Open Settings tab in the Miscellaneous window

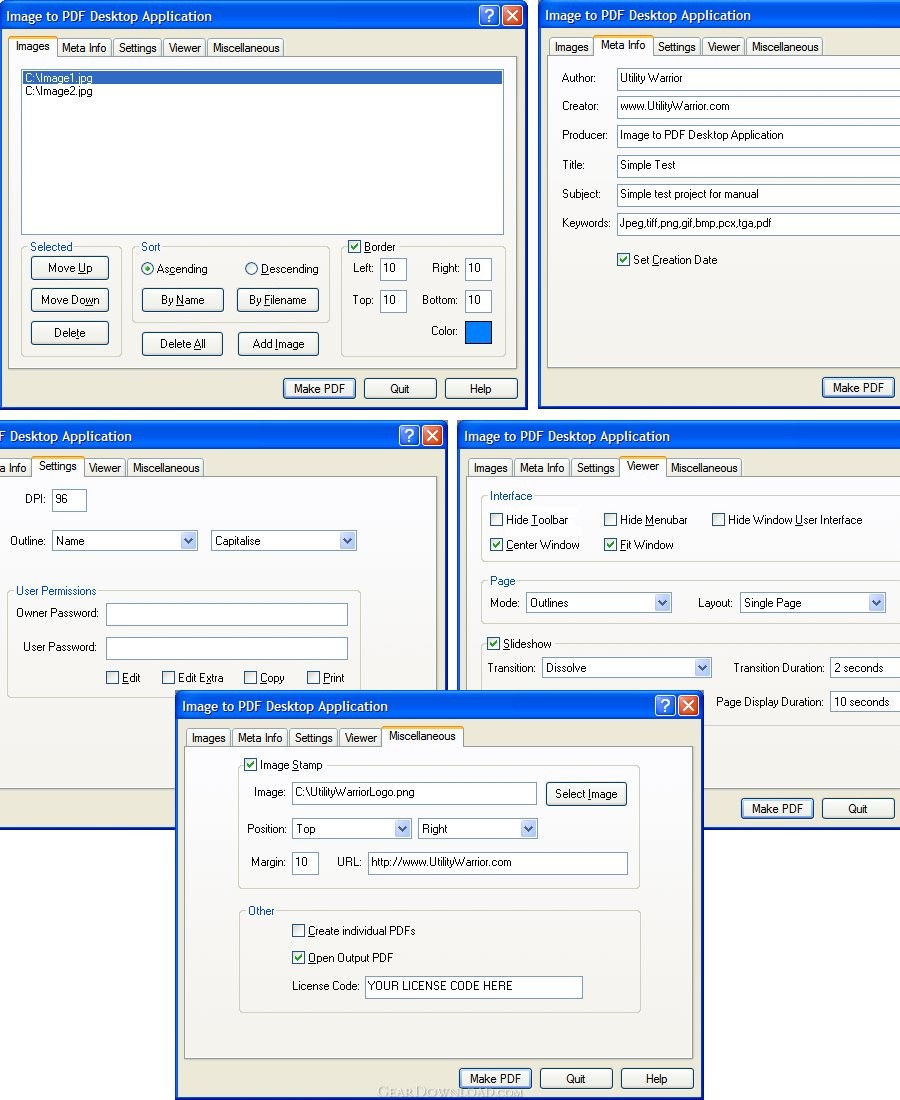(314, 738)
